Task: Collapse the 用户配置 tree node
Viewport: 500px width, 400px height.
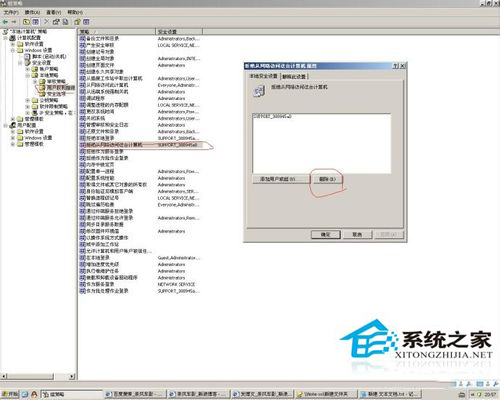Action: tap(6, 125)
